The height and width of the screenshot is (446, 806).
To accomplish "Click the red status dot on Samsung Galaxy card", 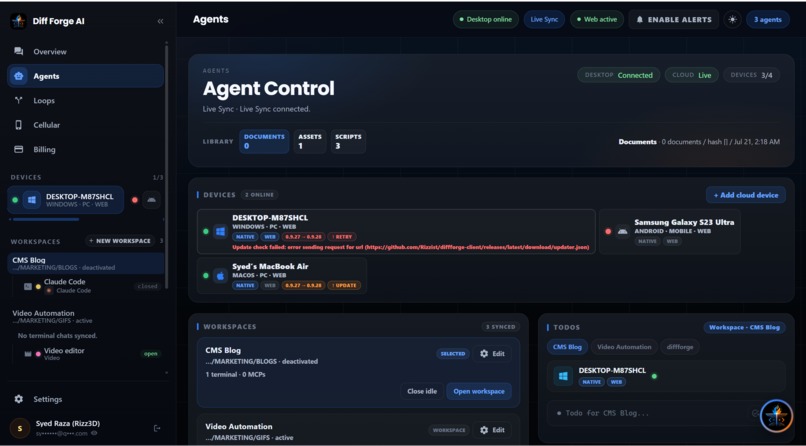I will coord(608,231).
